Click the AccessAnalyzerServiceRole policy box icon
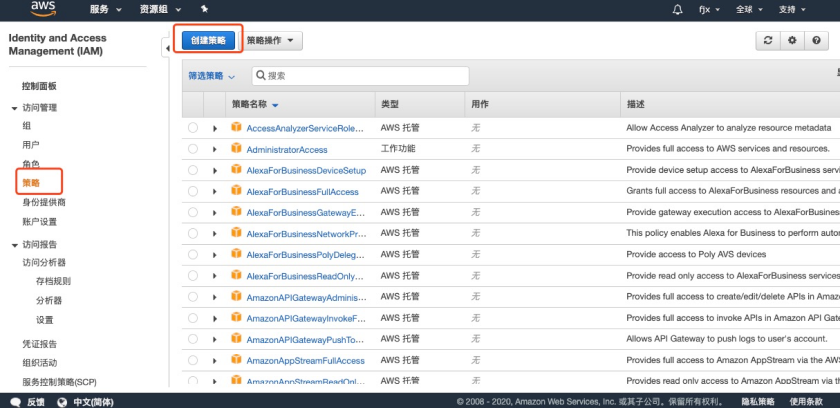 point(236,127)
